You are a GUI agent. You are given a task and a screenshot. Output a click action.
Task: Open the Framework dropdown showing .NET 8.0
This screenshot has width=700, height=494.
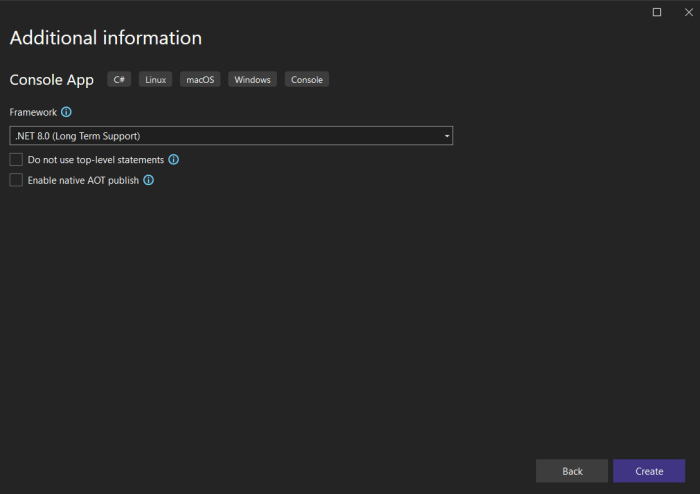(x=231, y=136)
